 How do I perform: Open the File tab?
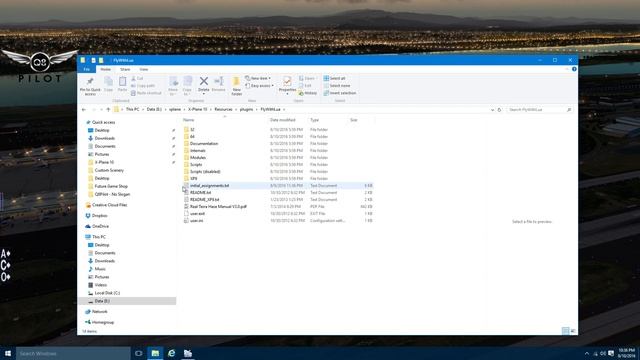[x=87, y=69]
